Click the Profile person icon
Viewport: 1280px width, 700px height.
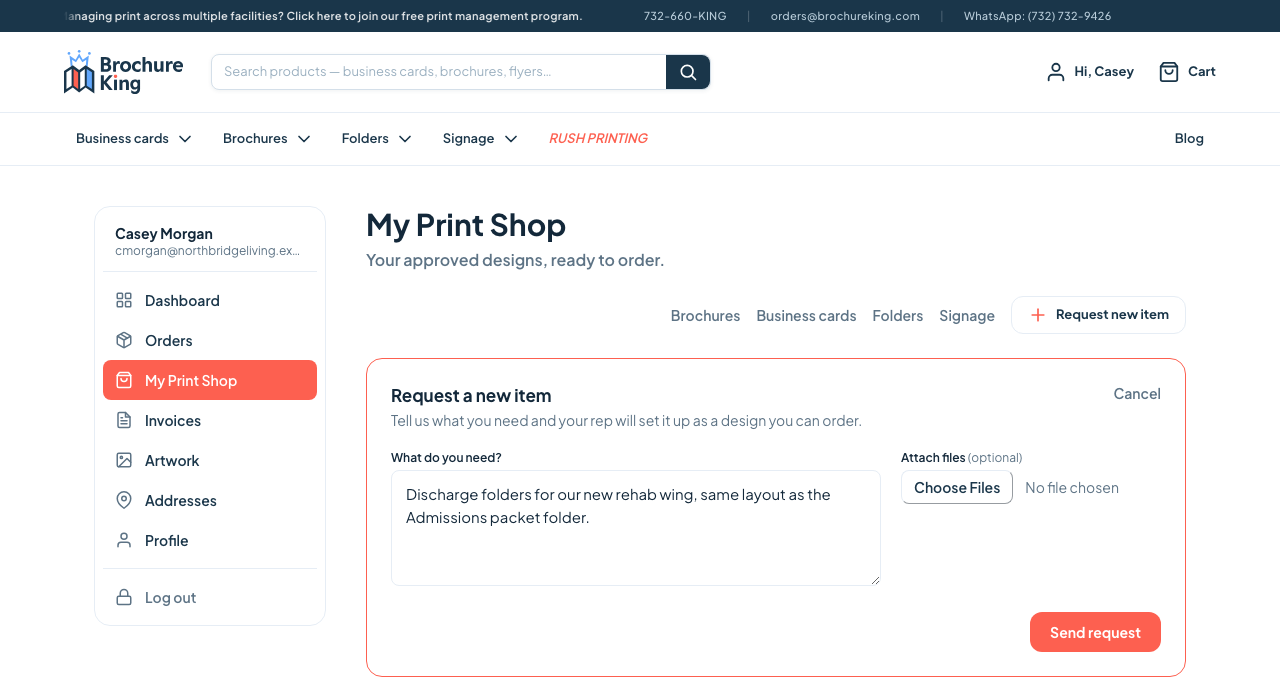[x=124, y=540]
